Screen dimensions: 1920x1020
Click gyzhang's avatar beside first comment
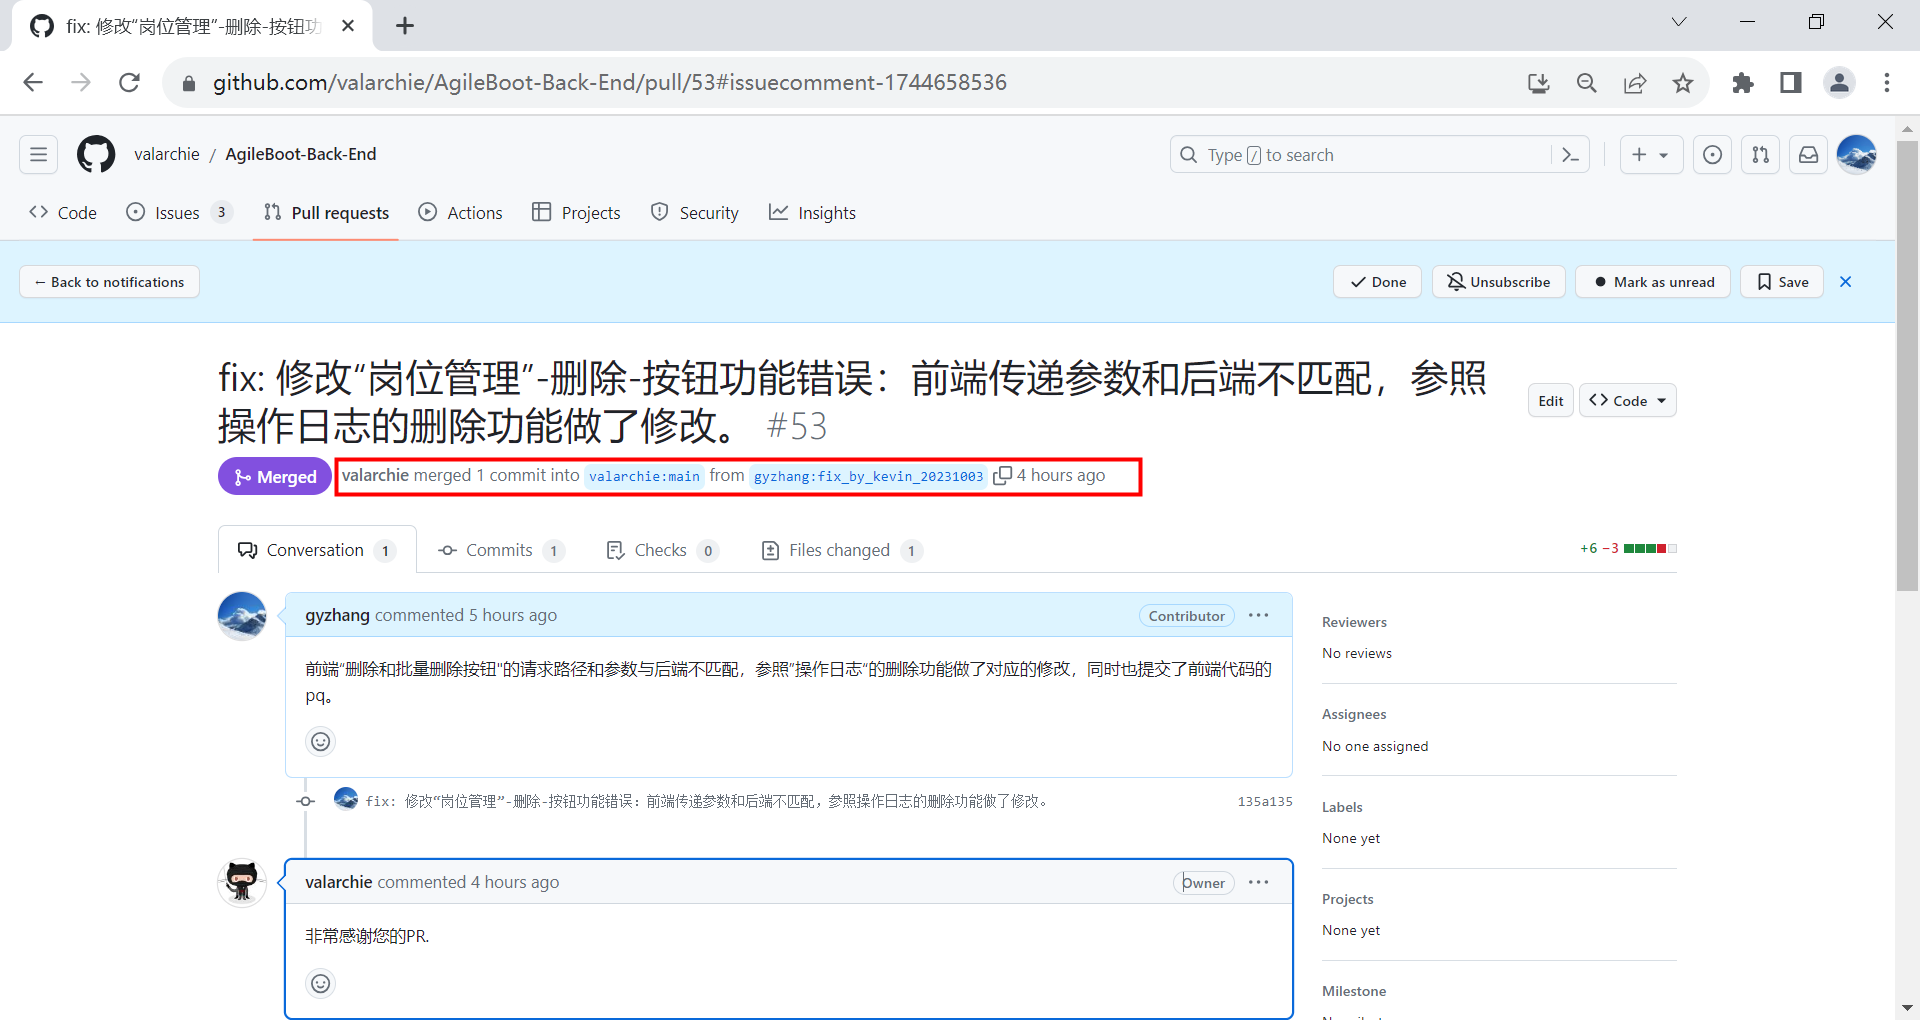242,616
